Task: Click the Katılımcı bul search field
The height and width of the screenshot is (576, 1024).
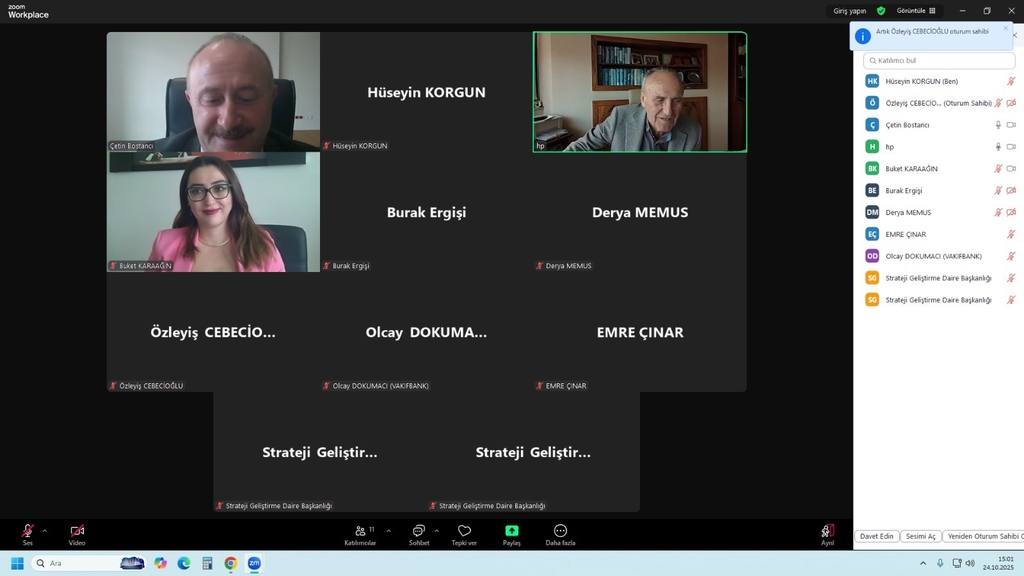Action: tap(938, 61)
